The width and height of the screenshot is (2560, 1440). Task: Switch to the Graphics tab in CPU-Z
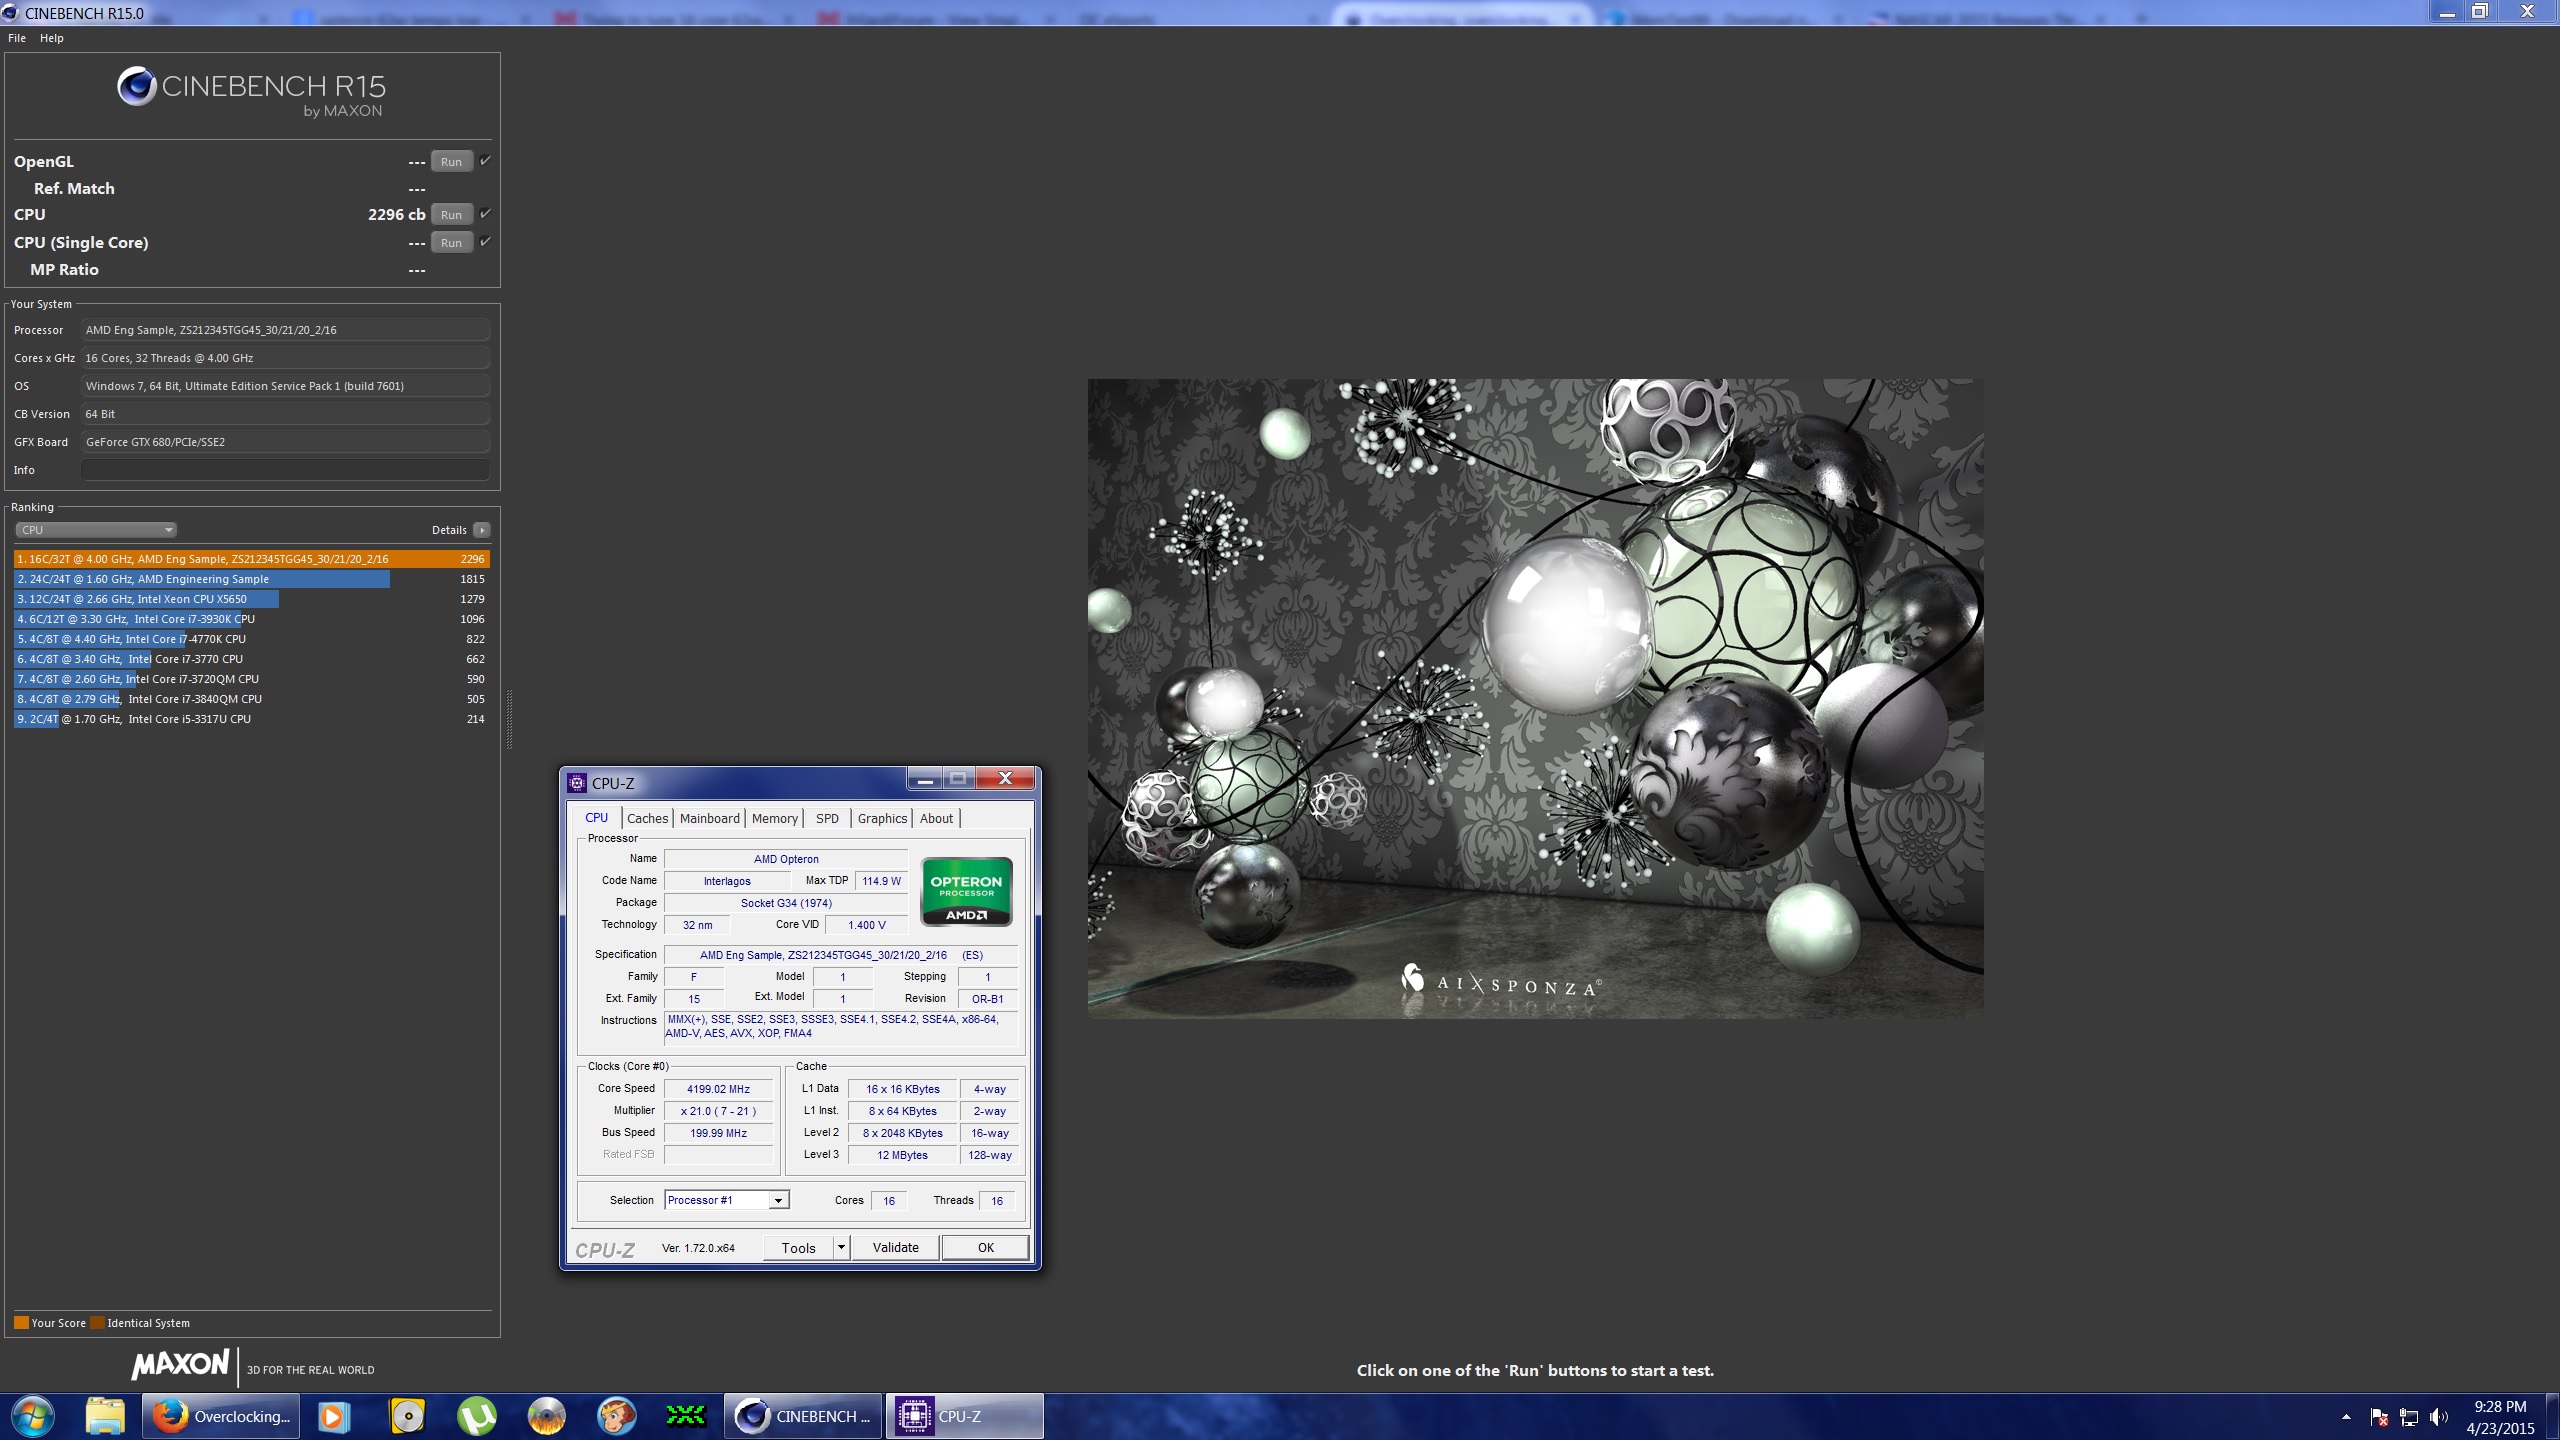[882, 818]
